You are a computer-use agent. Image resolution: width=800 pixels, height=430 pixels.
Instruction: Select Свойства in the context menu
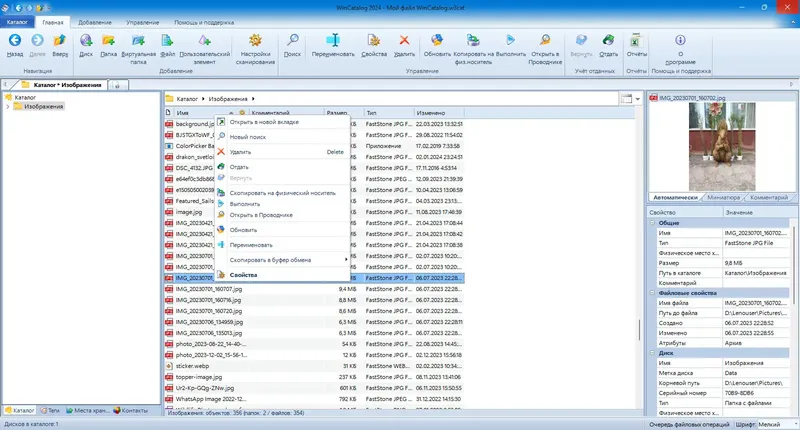coord(283,275)
